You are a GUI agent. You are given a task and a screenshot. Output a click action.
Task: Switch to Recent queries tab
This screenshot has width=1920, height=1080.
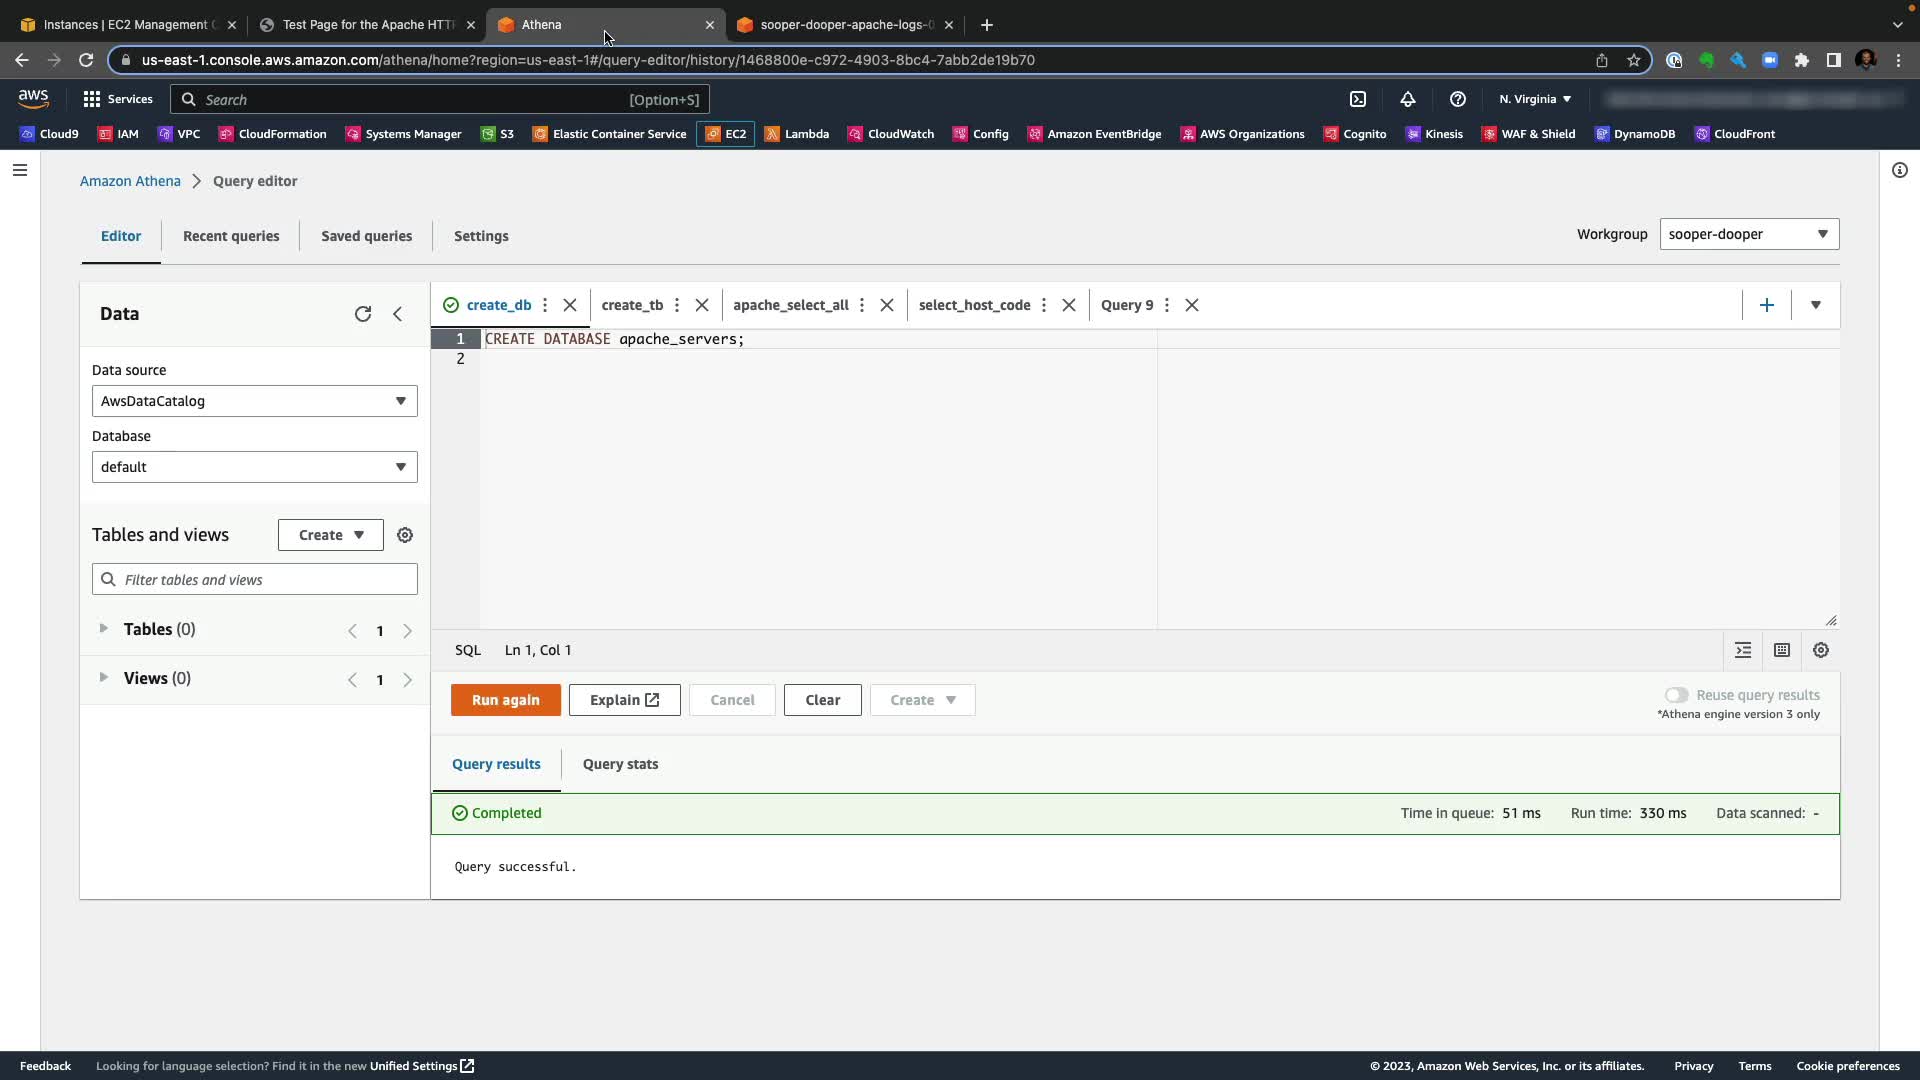(231, 236)
